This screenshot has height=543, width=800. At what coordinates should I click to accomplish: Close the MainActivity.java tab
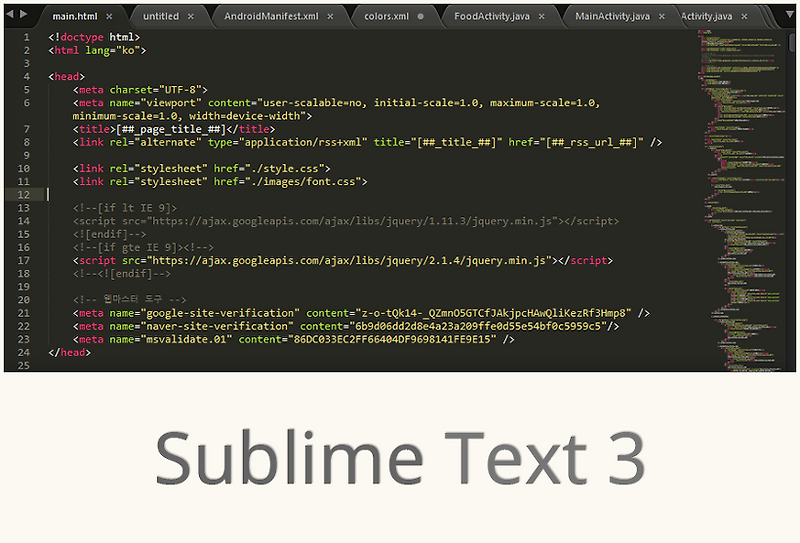point(662,16)
